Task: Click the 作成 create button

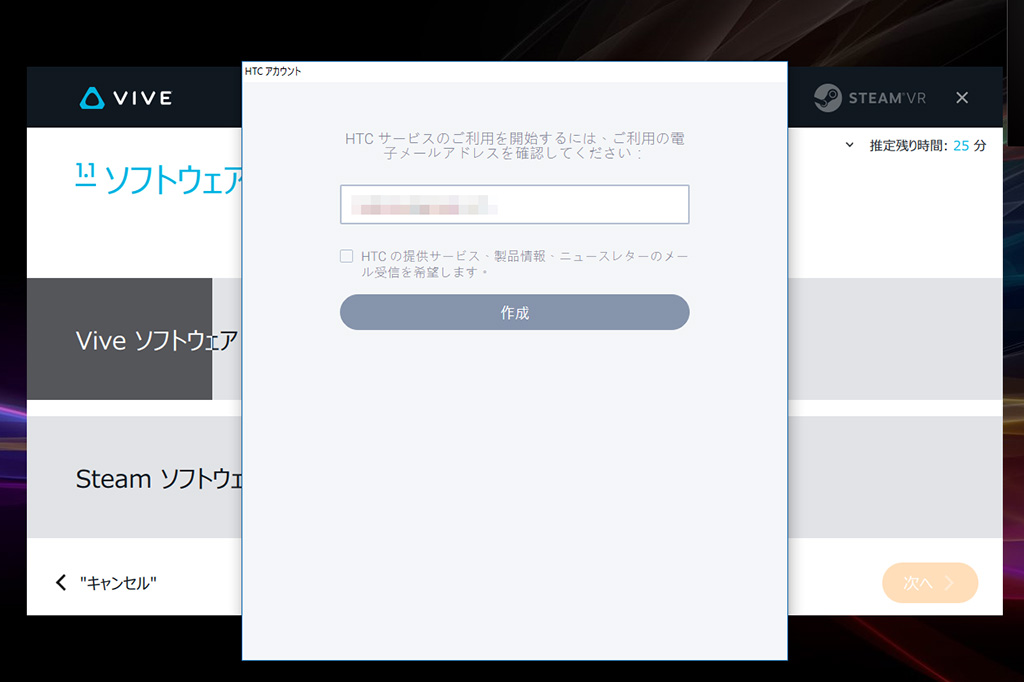Action: pyautogui.click(x=515, y=312)
